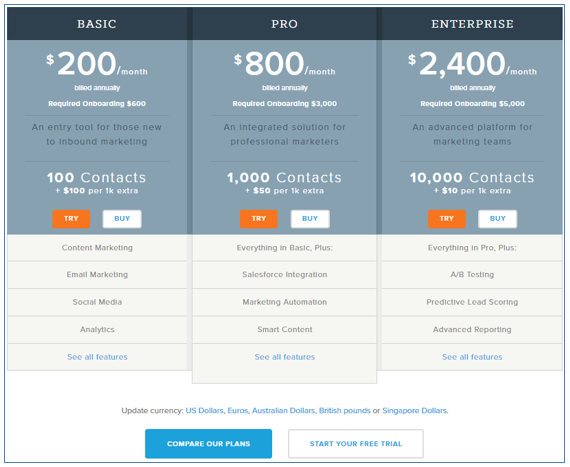Select the PRO plan header
The height and width of the screenshot is (467, 570).
pos(285,24)
